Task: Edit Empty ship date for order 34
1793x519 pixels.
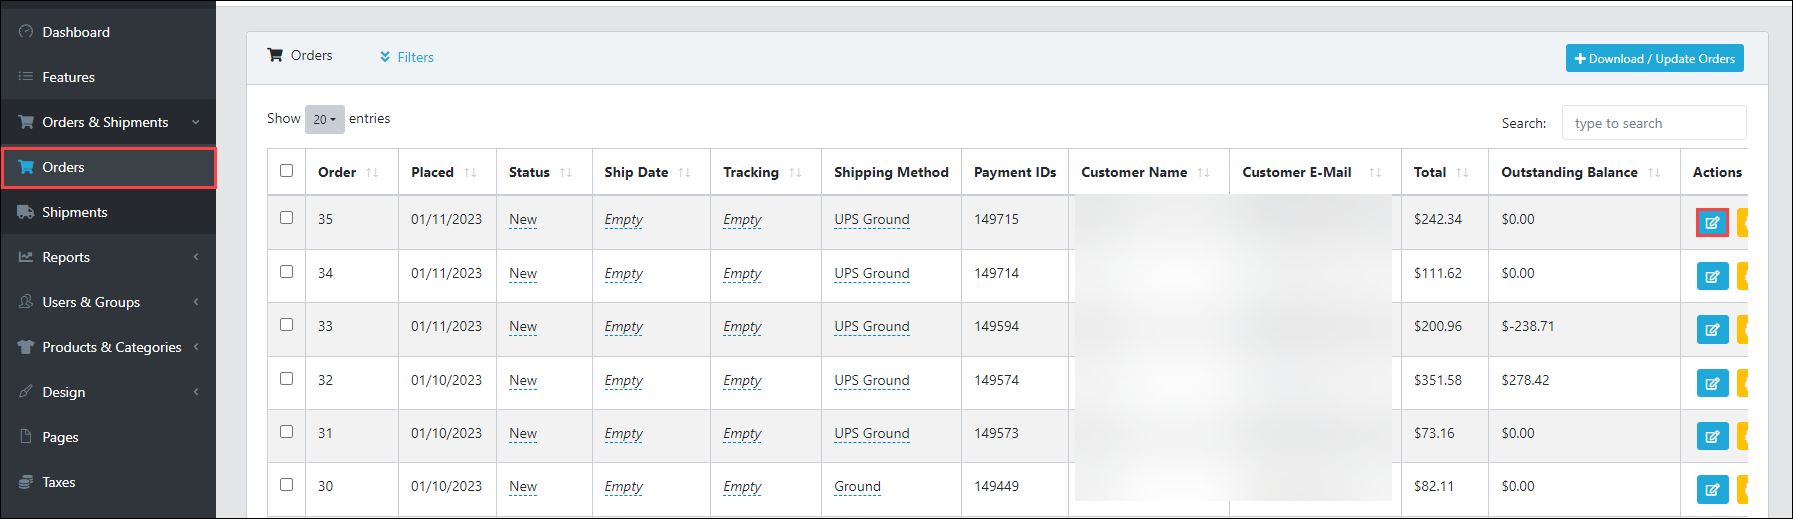Action: coord(623,273)
